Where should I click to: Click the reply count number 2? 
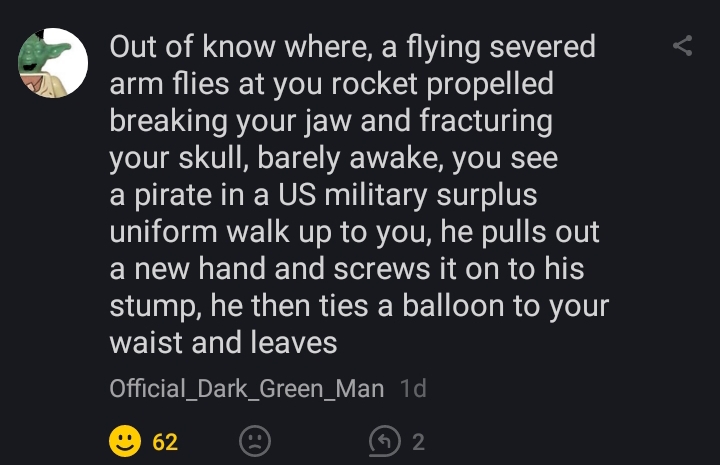point(418,441)
